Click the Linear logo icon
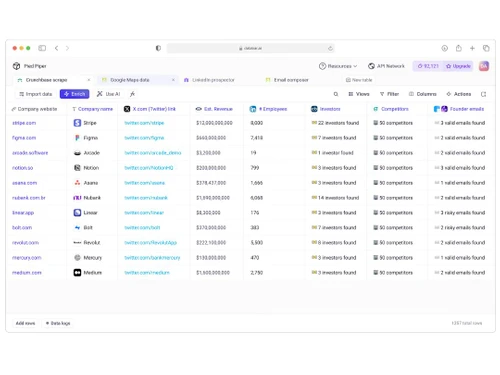Viewport: 500px width, 375px height. (x=77, y=213)
